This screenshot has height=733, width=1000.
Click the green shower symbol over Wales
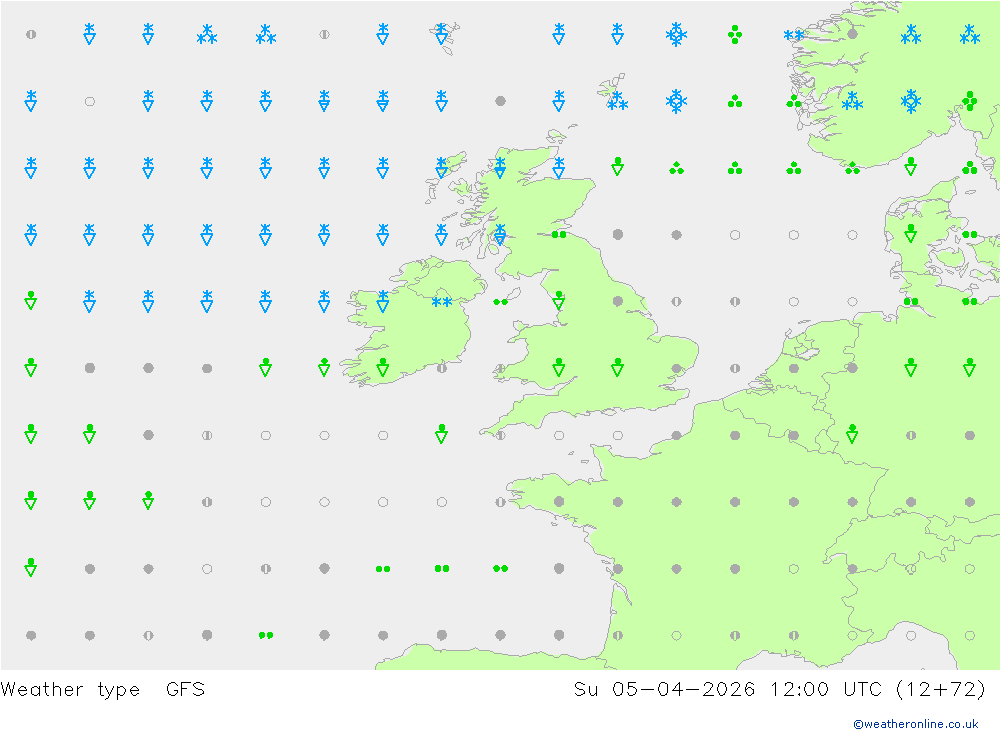[x=559, y=367]
